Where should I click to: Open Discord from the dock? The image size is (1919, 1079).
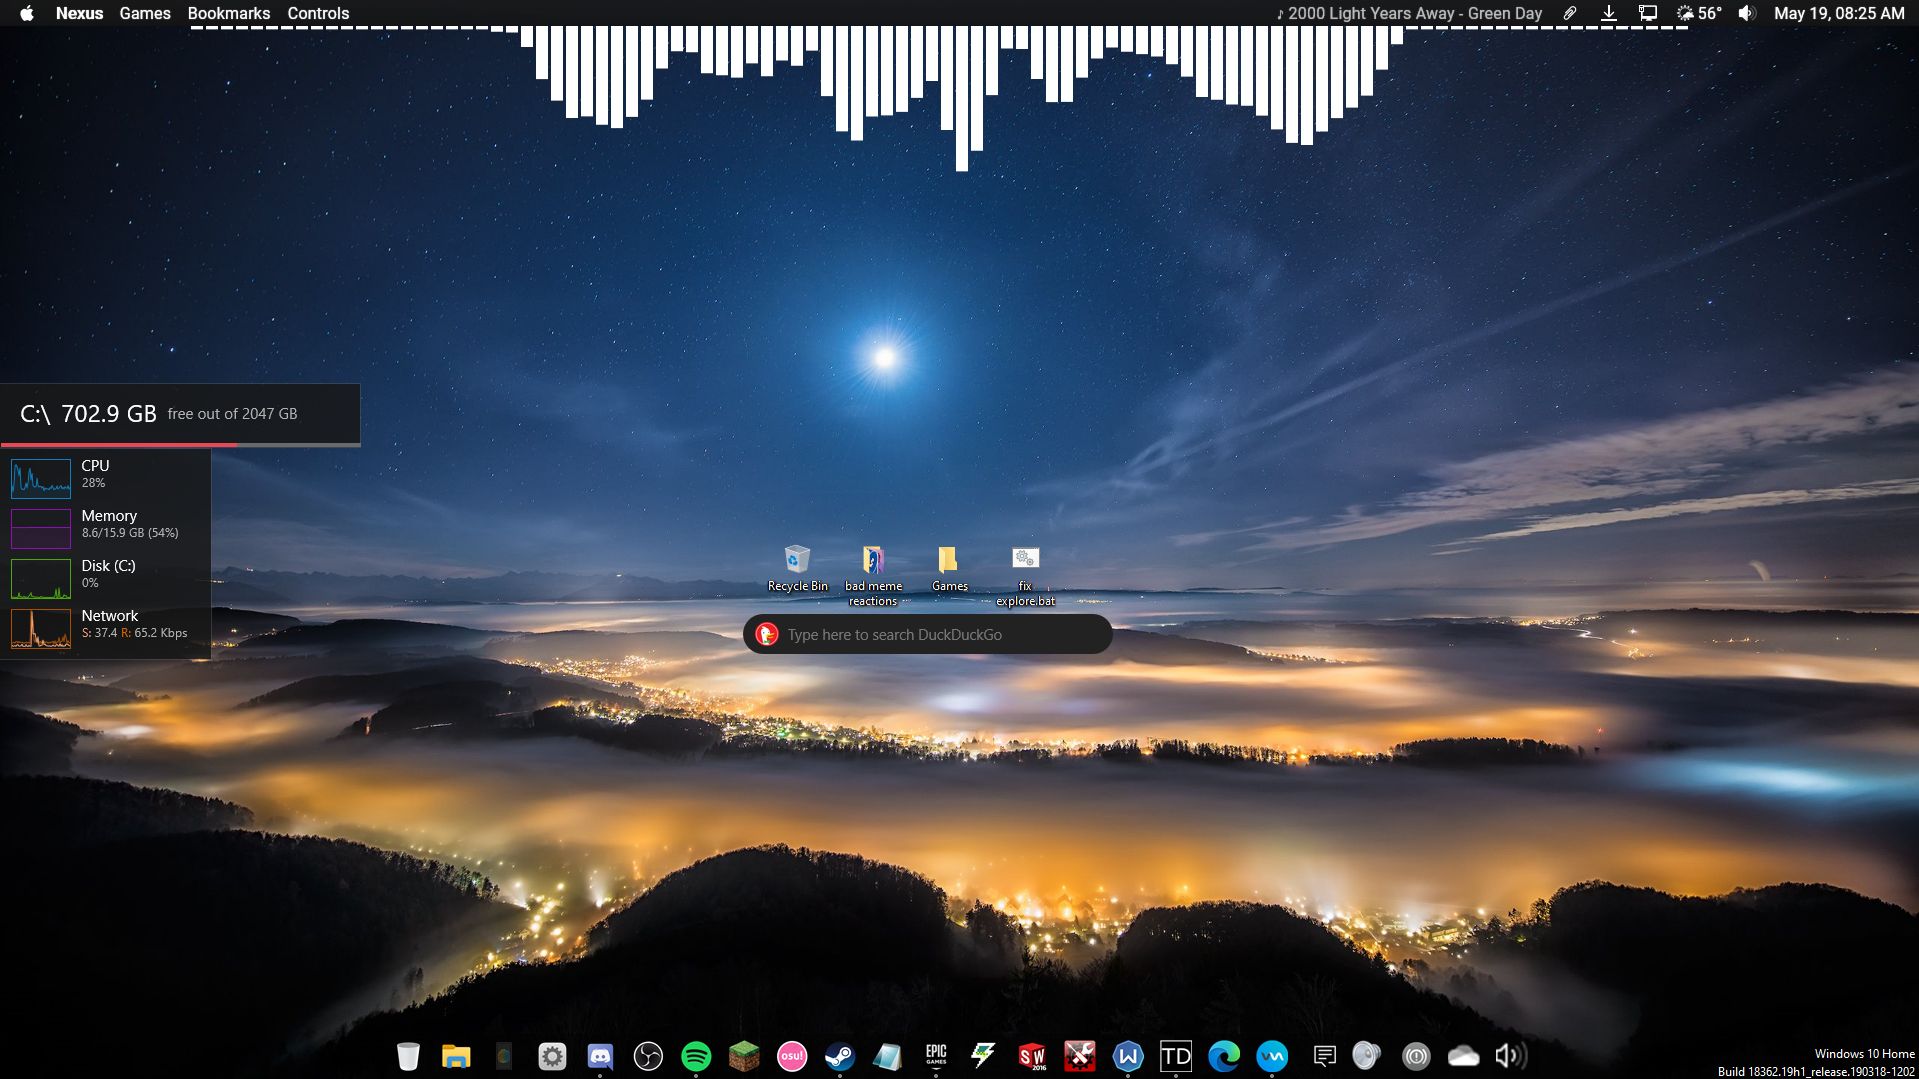[x=601, y=1056]
